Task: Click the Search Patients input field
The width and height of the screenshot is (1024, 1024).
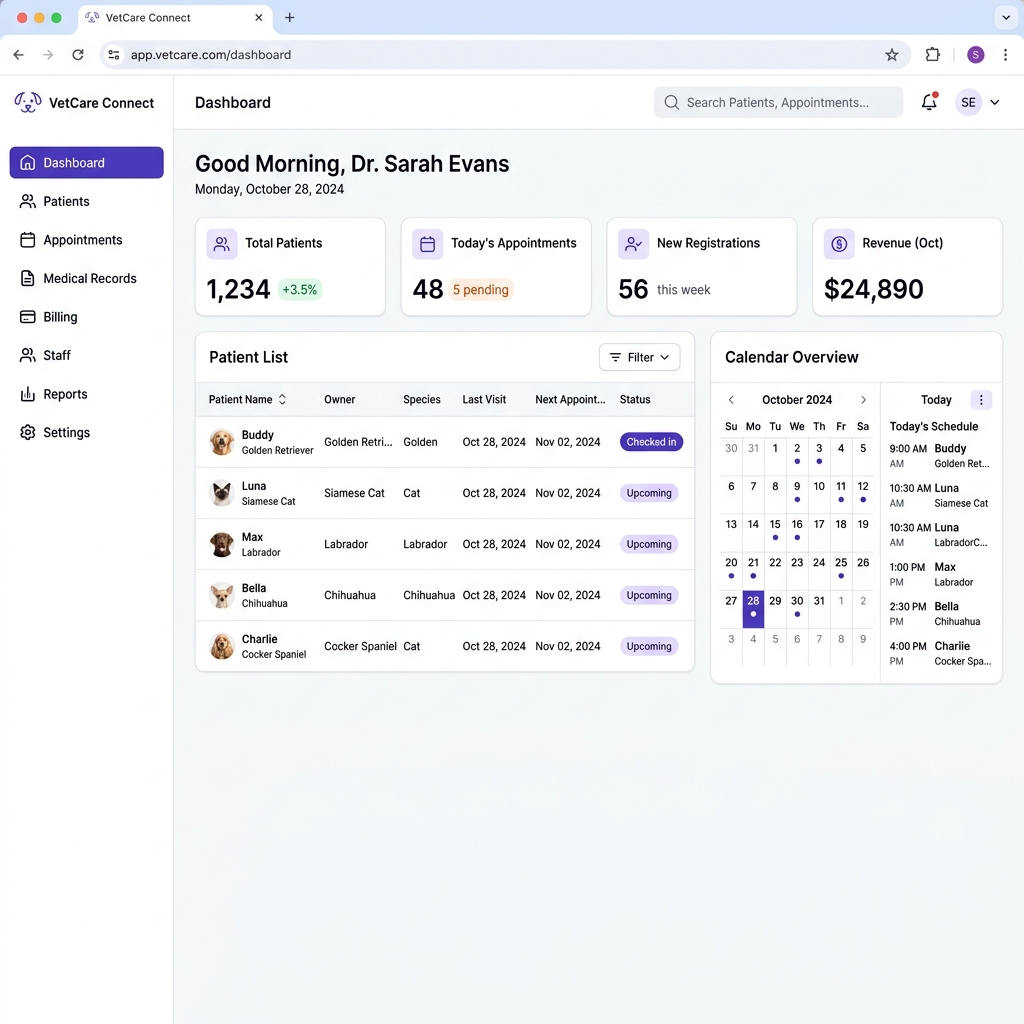Action: tap(778, 102)
